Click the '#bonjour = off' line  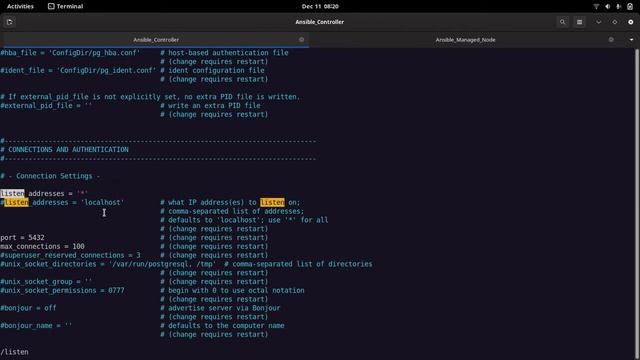coord(28,308)
